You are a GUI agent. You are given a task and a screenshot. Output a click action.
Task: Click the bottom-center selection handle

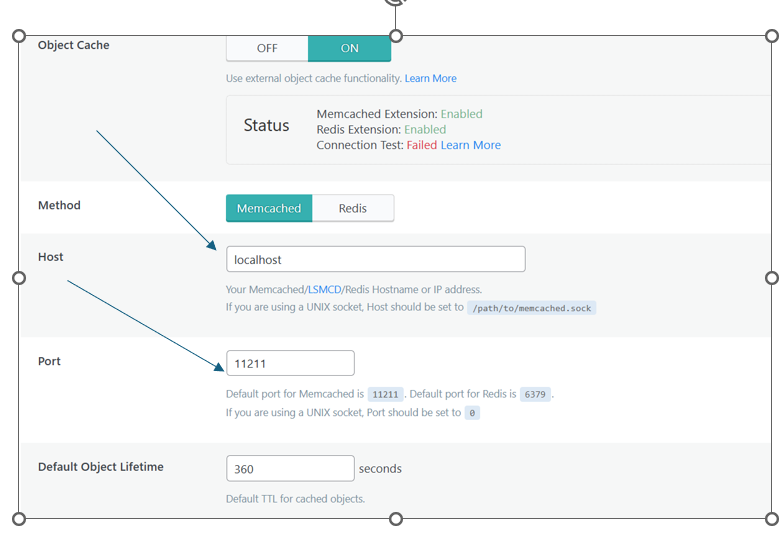click(x=395, y=519)
